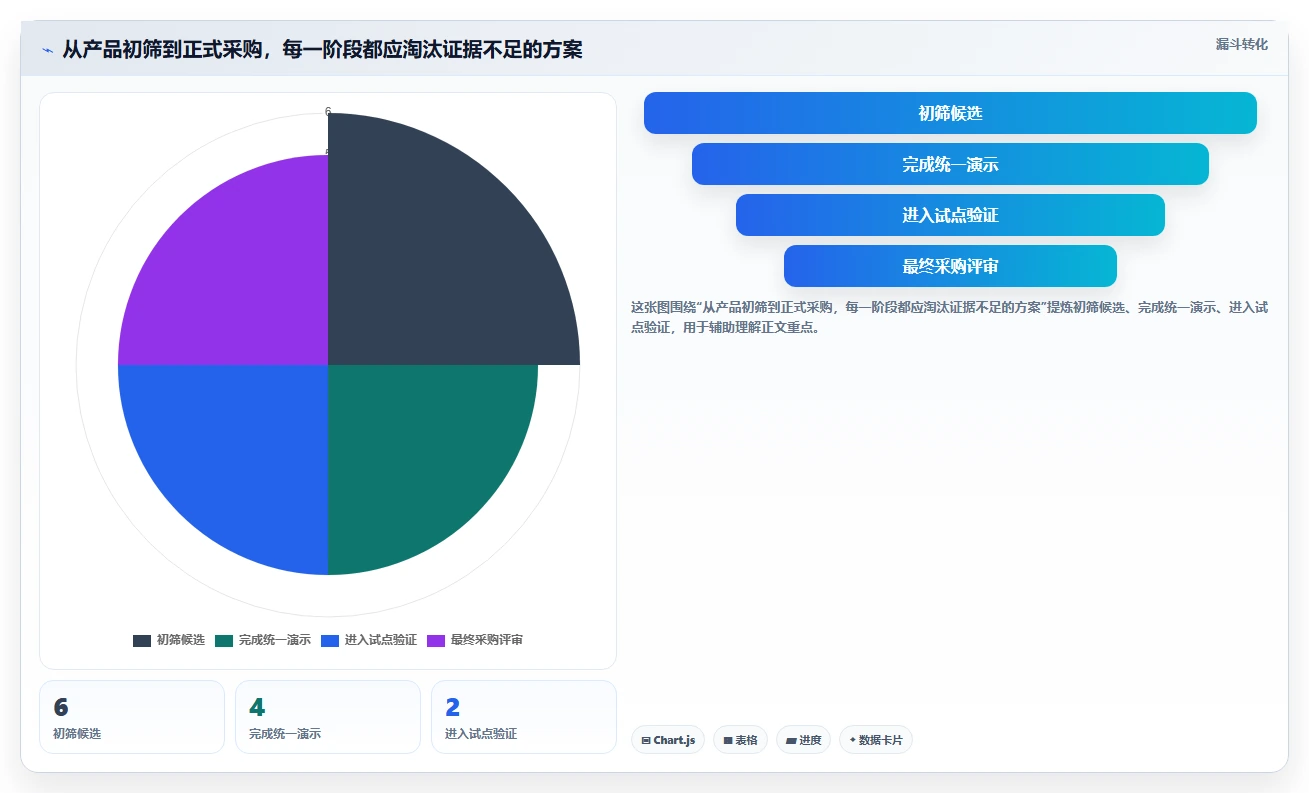Select the 进入试点验证 funnel bar

tap(950, 215)
